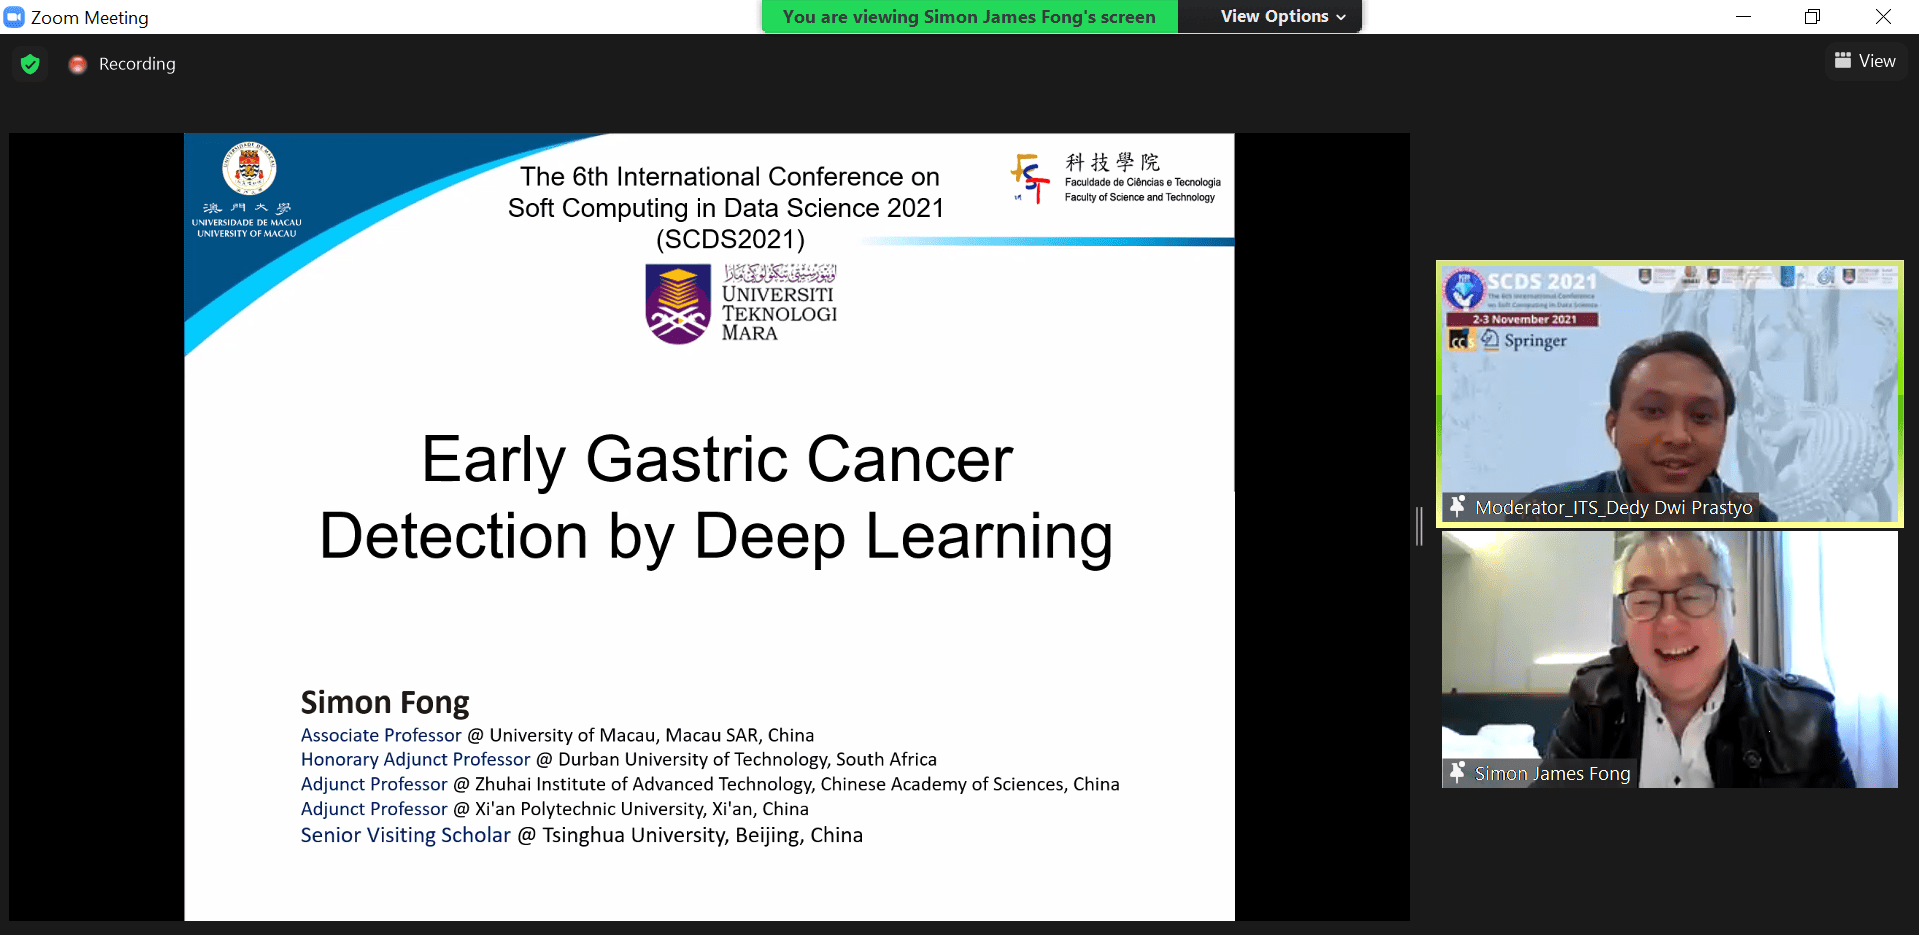Restore down the Zoom Meeting window

[x=1812, y=17]
